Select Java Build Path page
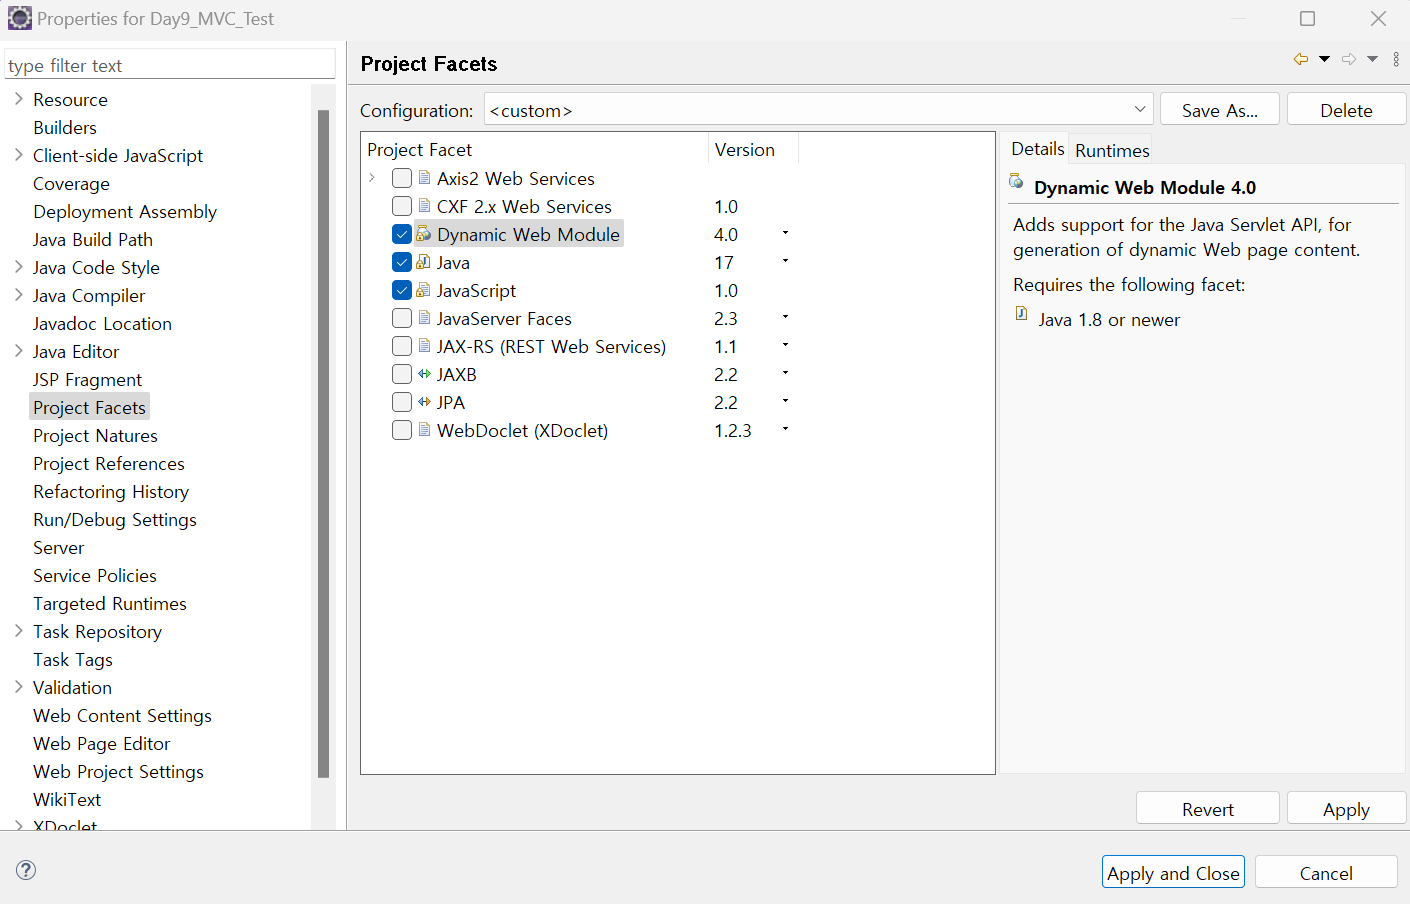Viewport: 1410px width, 904px height. [x=92, y=239]
